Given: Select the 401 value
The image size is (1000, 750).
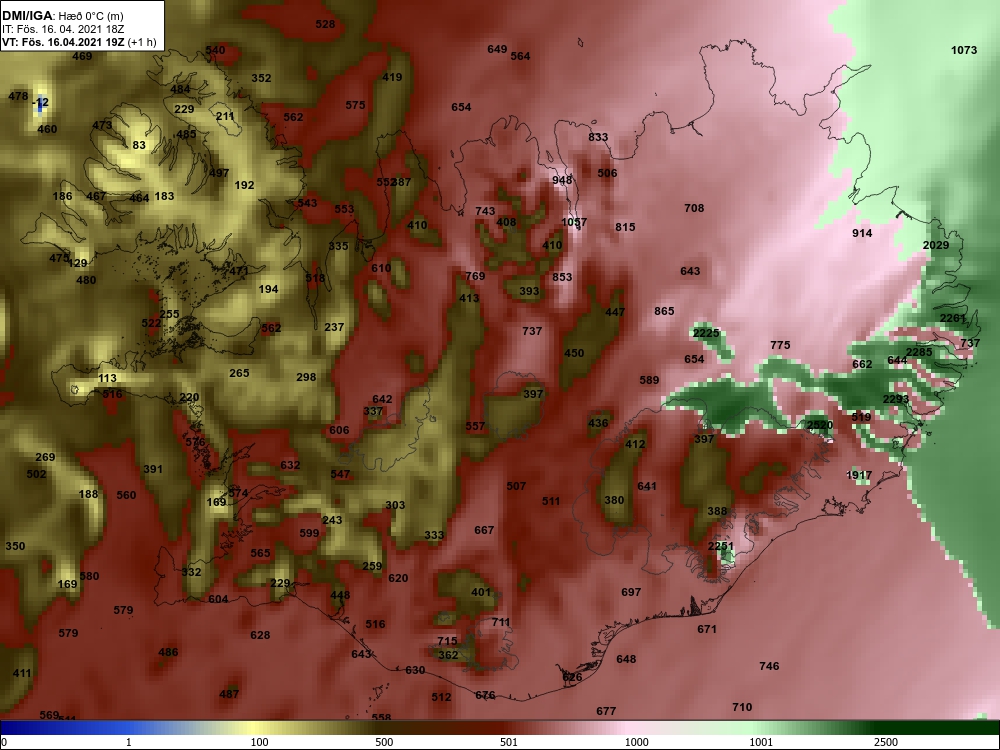Looking at the screenshot, I should click(482, 592).
